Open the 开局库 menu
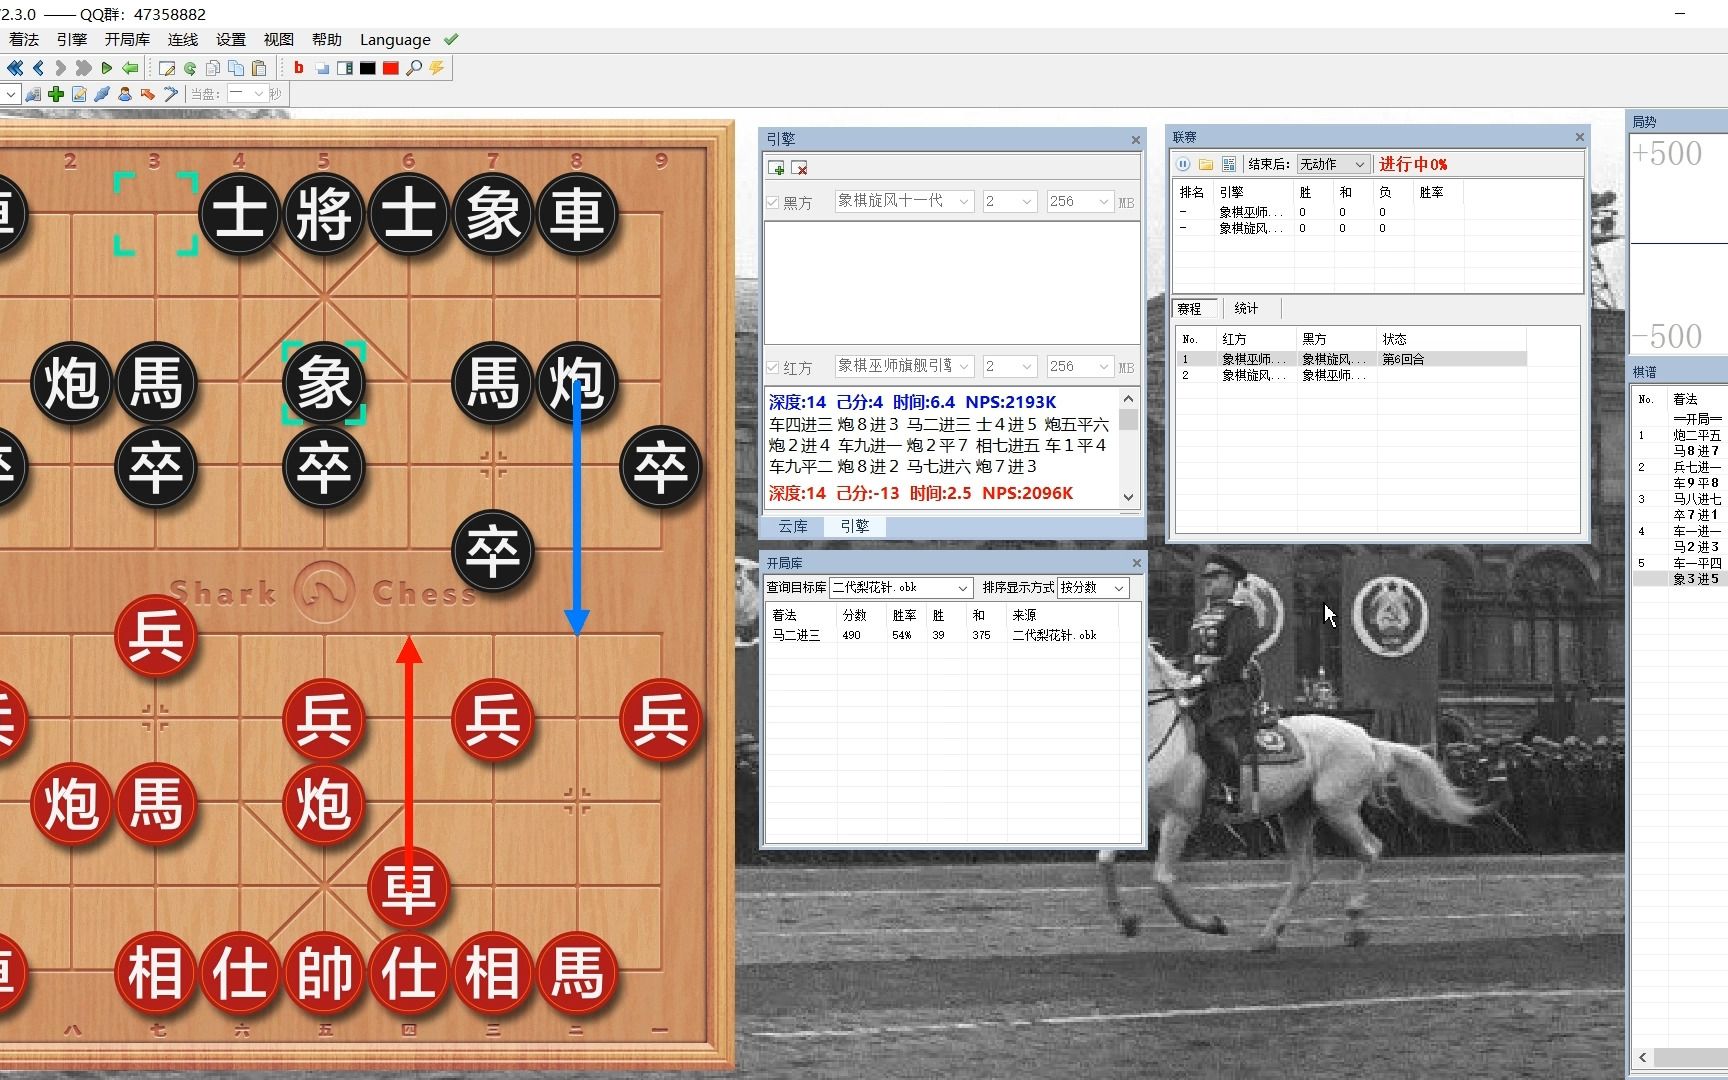The height and width of the screenshot is (1080, 1728). pyautogui.click(x=127, y=40)
